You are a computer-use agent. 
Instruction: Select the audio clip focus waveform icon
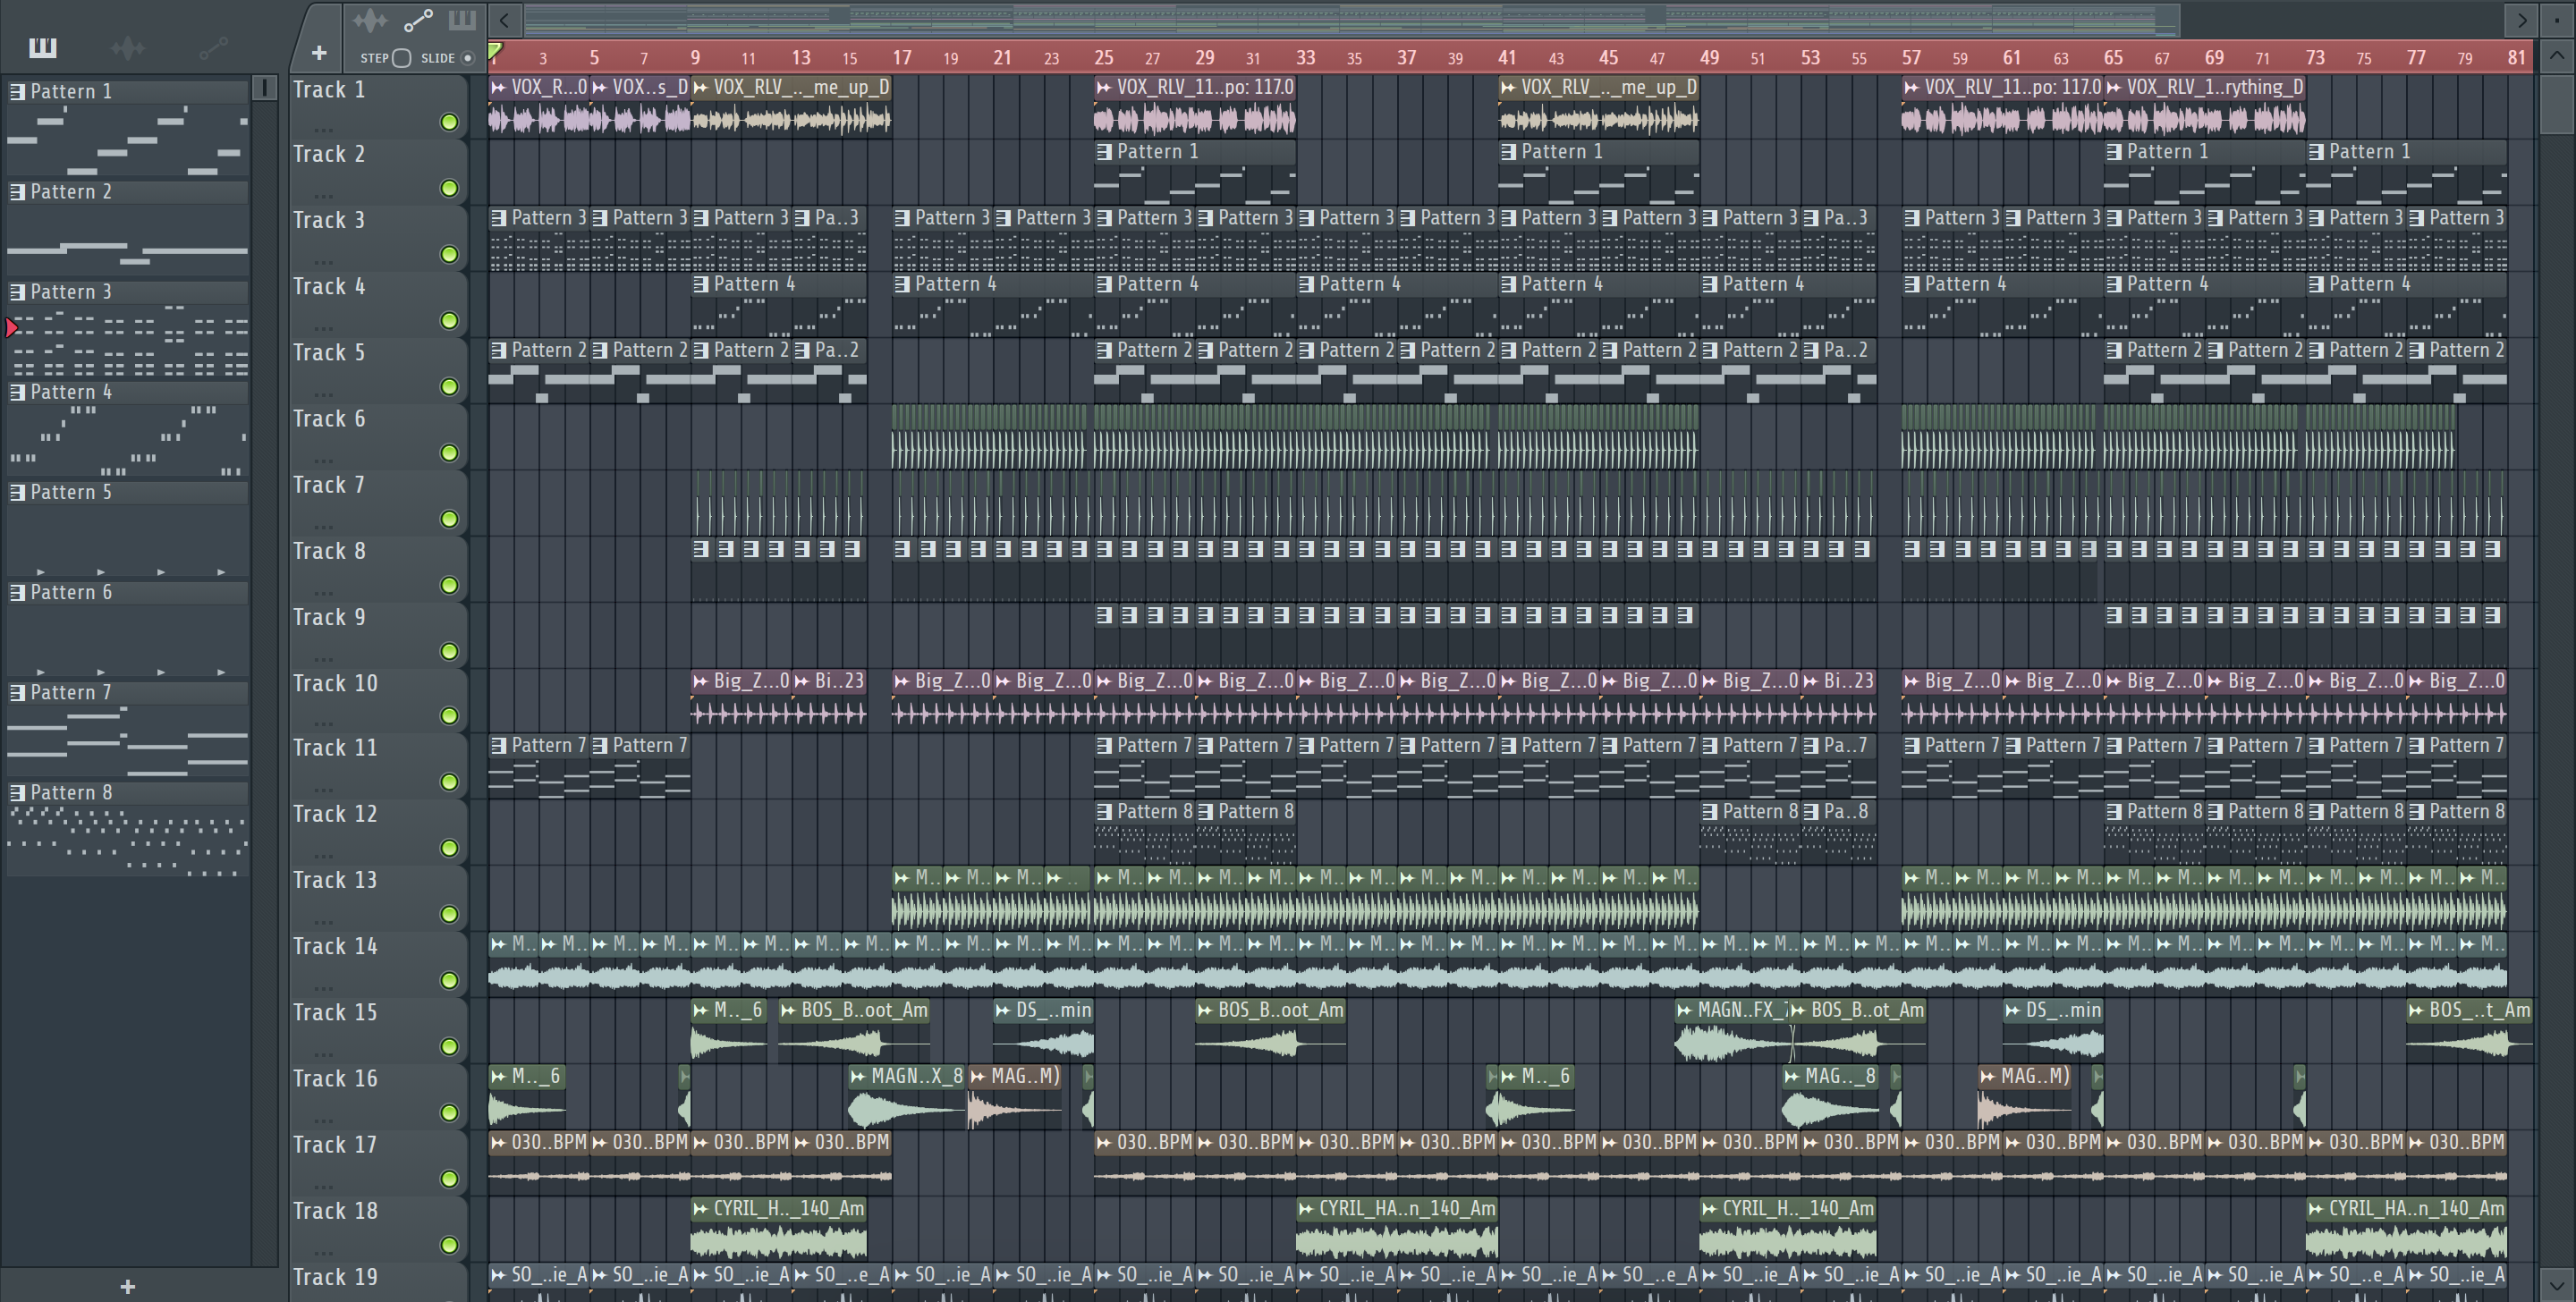click(x=369, y=20)
